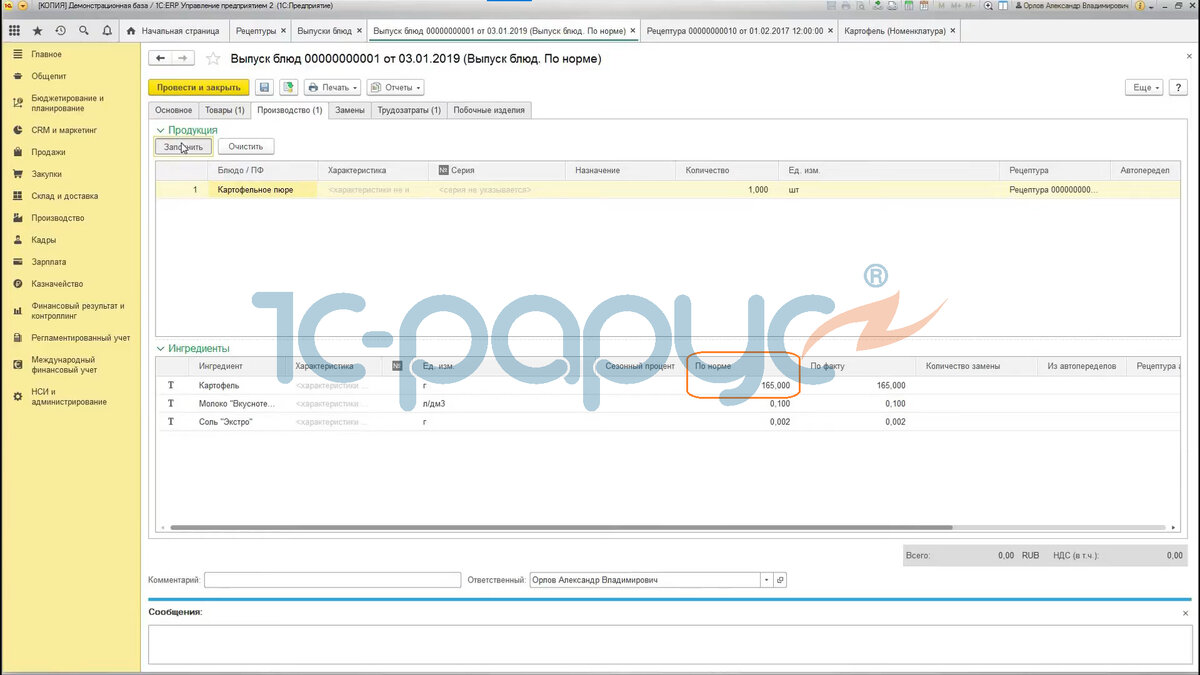1200x675 pixels.
Task: Open the yellow info about icon
Action: [1140, 6]
